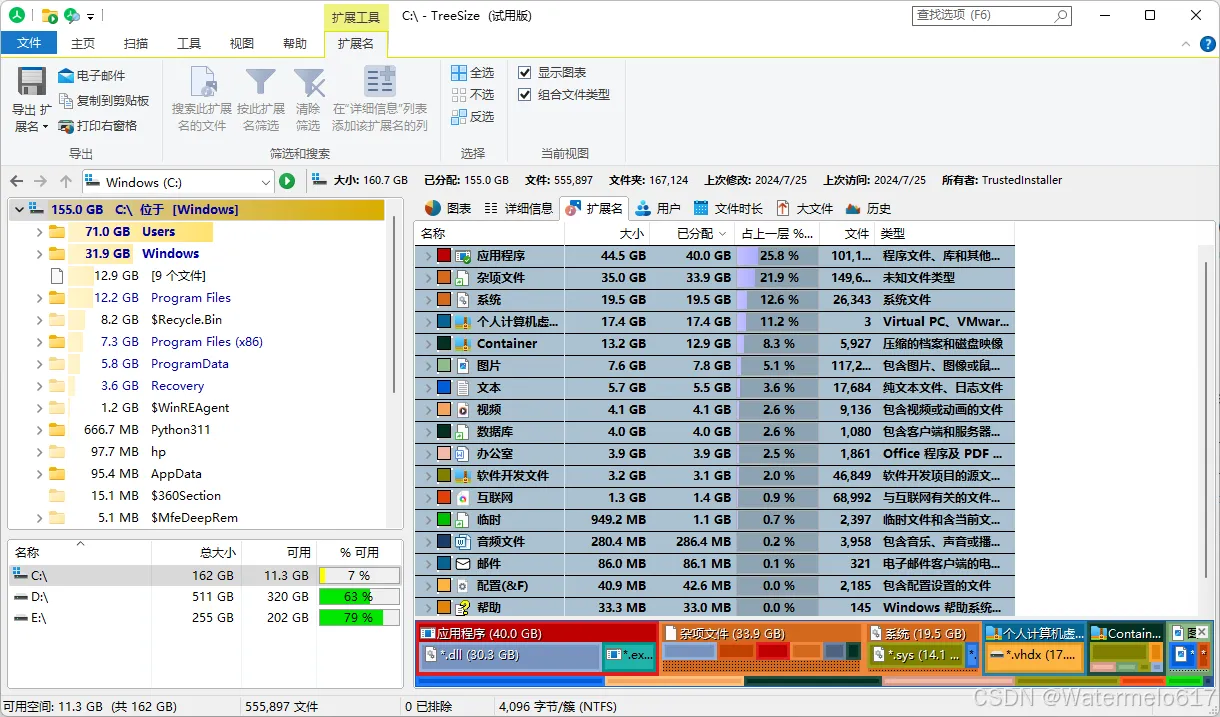The image size is (1220, 717).
Task: Switch to the 扫描 ribbon tab
Action: [x=136, y=44]
